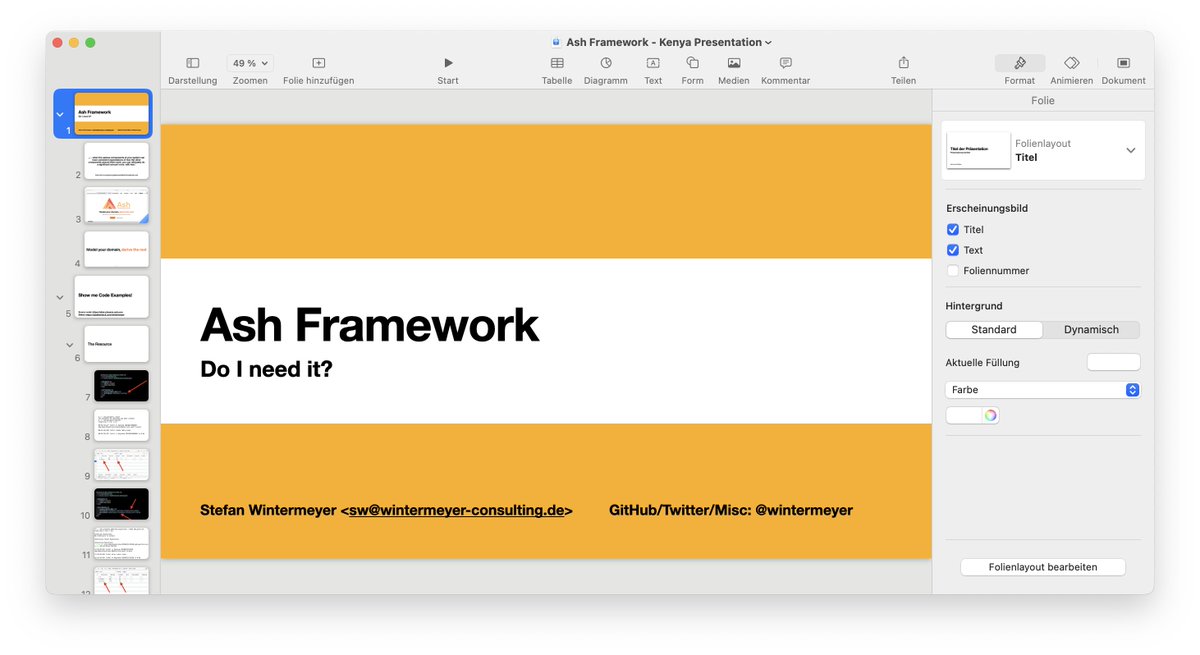Open the Folienlayout Titel chooser

click(x=1043, y=151)
